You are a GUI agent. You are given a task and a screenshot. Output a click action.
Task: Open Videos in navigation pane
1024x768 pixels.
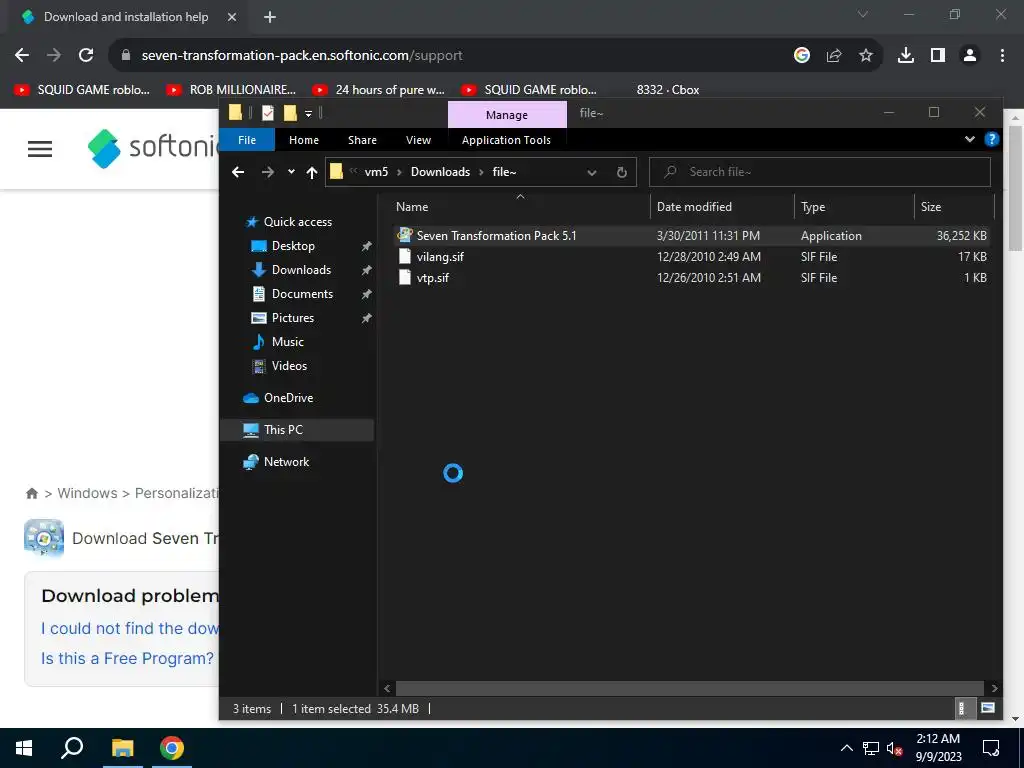click(x=289, y=366)
